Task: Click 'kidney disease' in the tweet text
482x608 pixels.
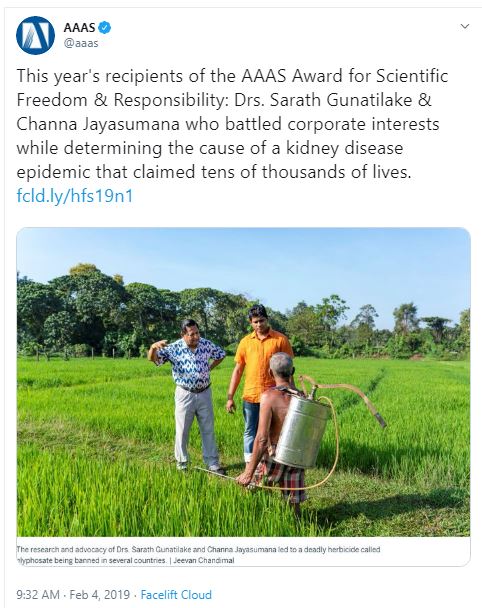Action: point(345,149)
